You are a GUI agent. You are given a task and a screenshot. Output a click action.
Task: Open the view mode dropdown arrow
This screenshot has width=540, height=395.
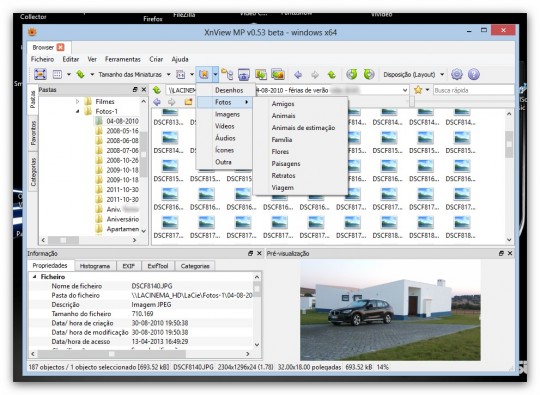(x=69, y=74)
